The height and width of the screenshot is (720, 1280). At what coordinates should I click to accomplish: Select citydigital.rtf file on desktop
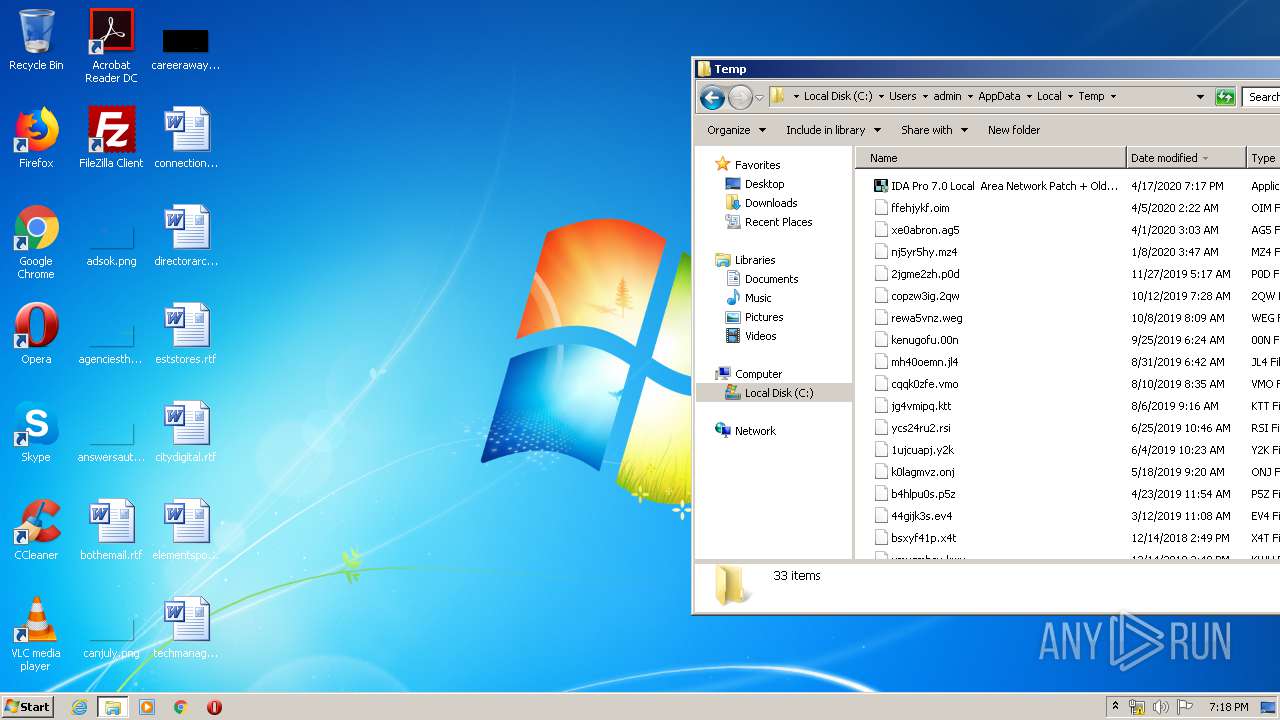point(186,433)
